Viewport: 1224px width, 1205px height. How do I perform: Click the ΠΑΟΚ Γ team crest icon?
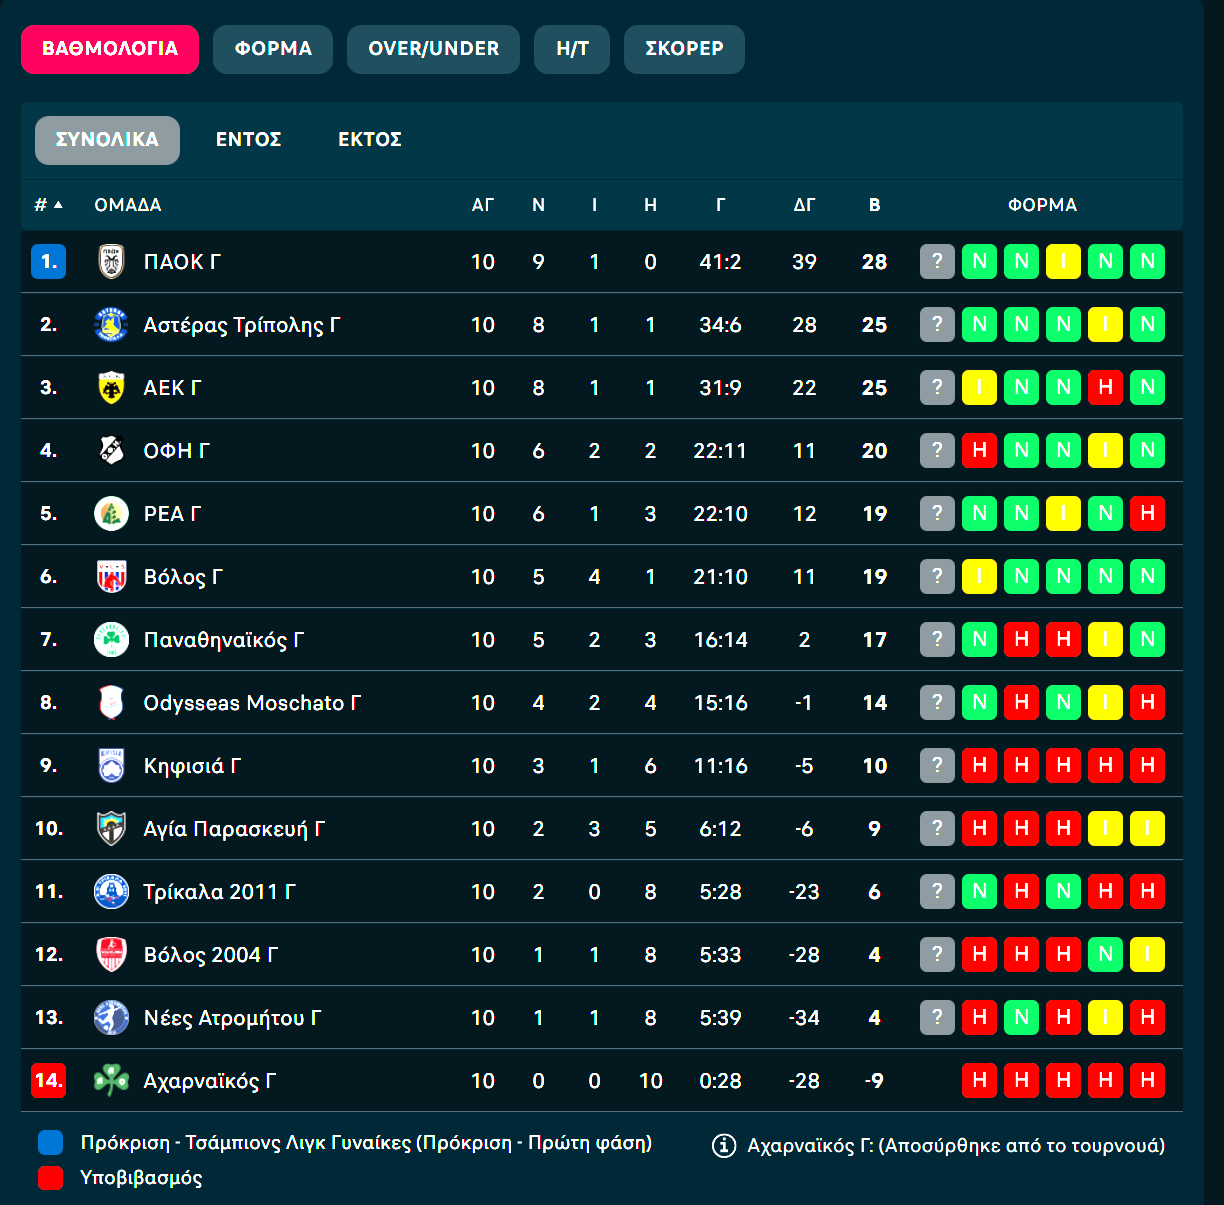(111, 262)
